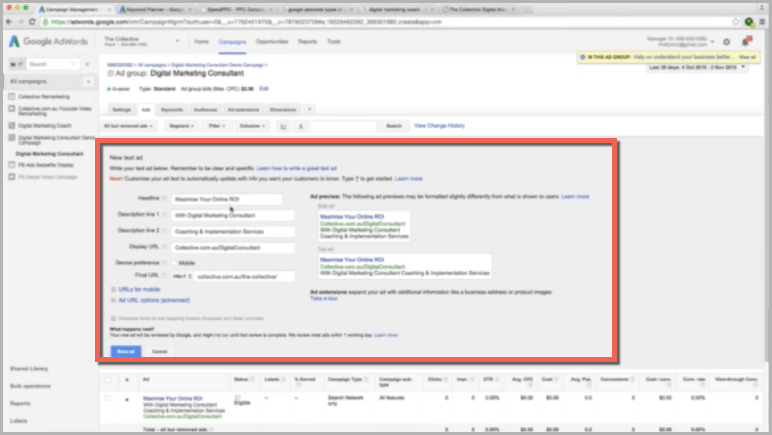Click the Chrome profile person icon
The width and height of the screenshot is (772, 435).
(761, 7)
